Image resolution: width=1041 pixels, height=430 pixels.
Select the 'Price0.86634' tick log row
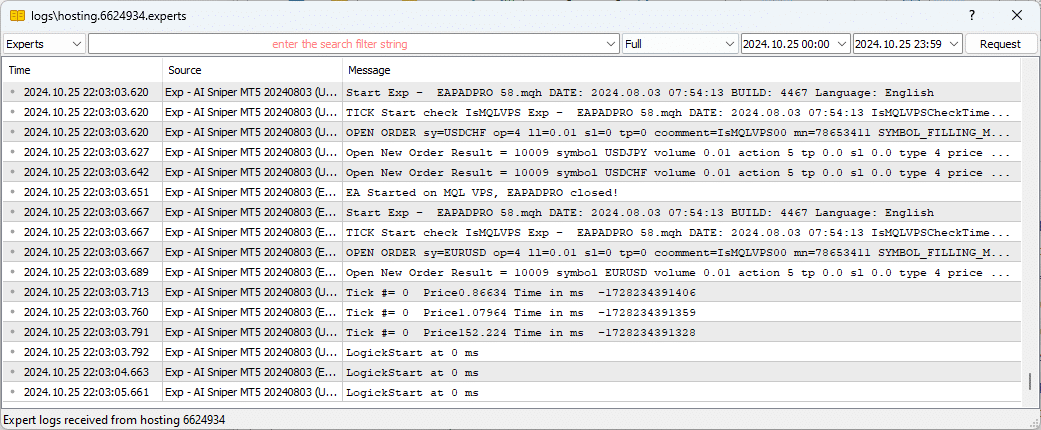tap(520, 292)
